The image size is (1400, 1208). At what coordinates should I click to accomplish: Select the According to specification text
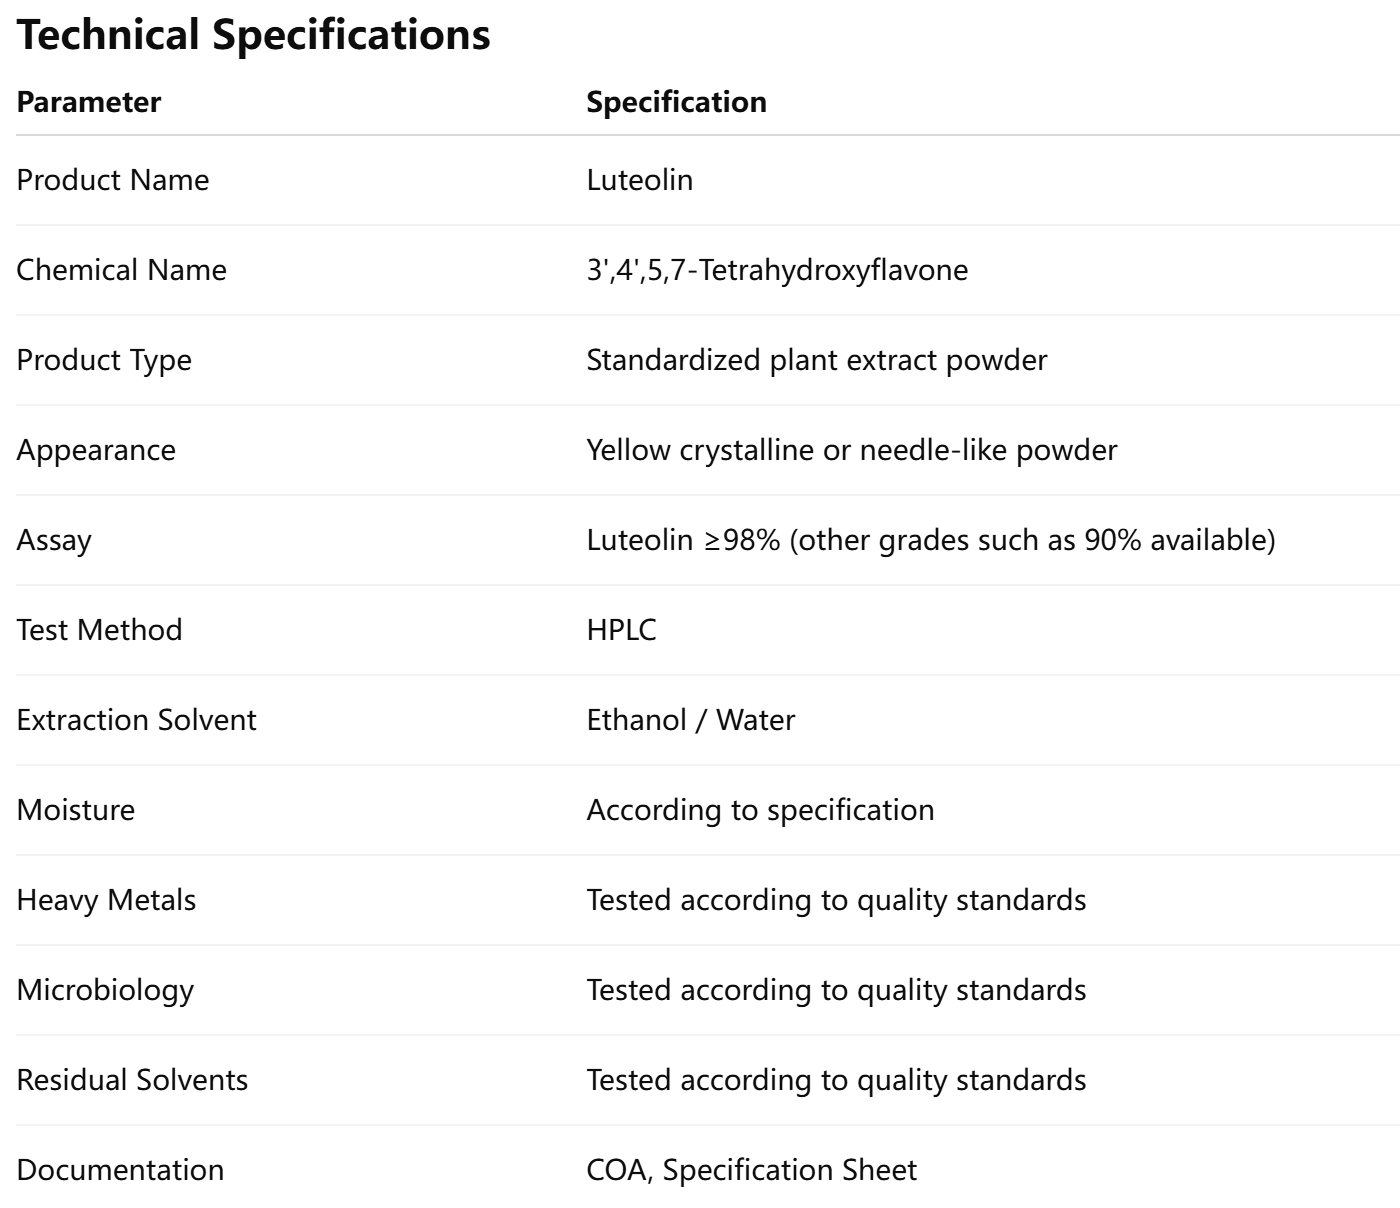point(760,810)
